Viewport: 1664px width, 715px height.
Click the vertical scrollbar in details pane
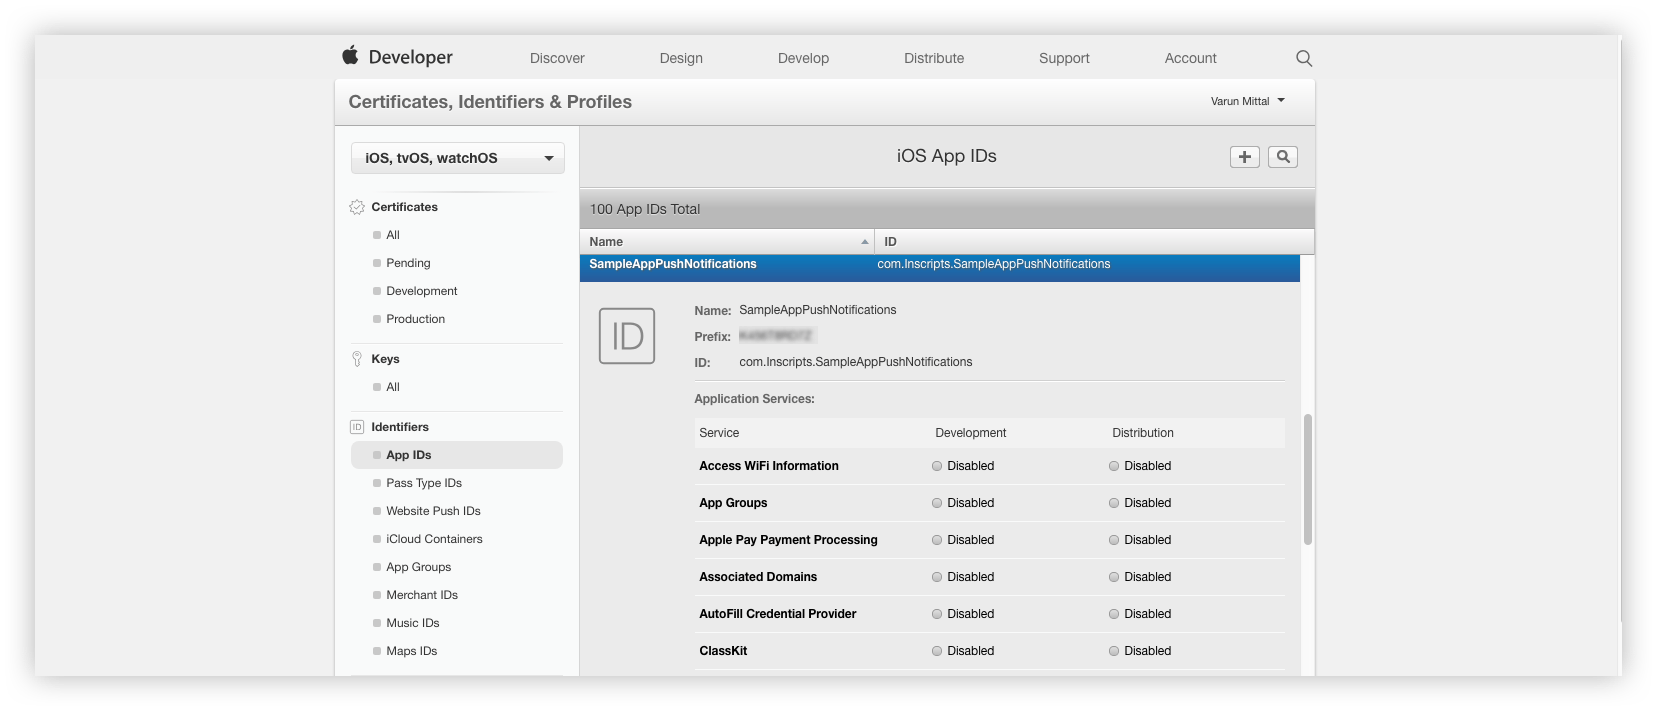[1307, 480]
